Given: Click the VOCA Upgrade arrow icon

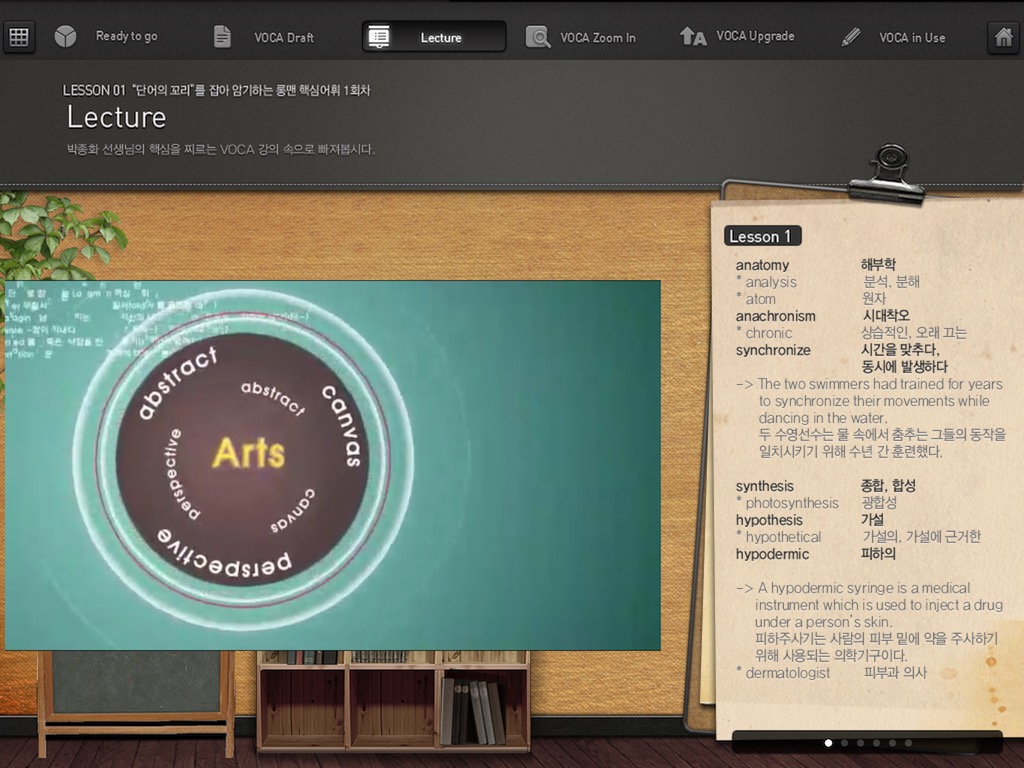Looking at the screenshot, I should coord(693,37).
